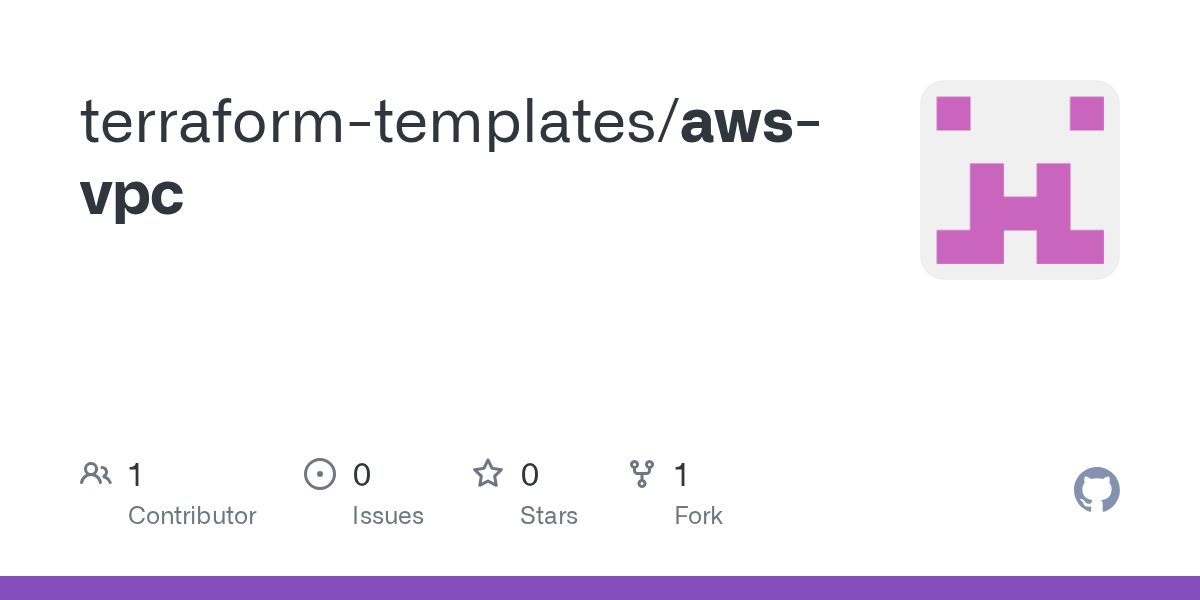1200x600 pixels.
Task: Click the contributors people icon
Action: pyautogui.click(x=96, y=474)
